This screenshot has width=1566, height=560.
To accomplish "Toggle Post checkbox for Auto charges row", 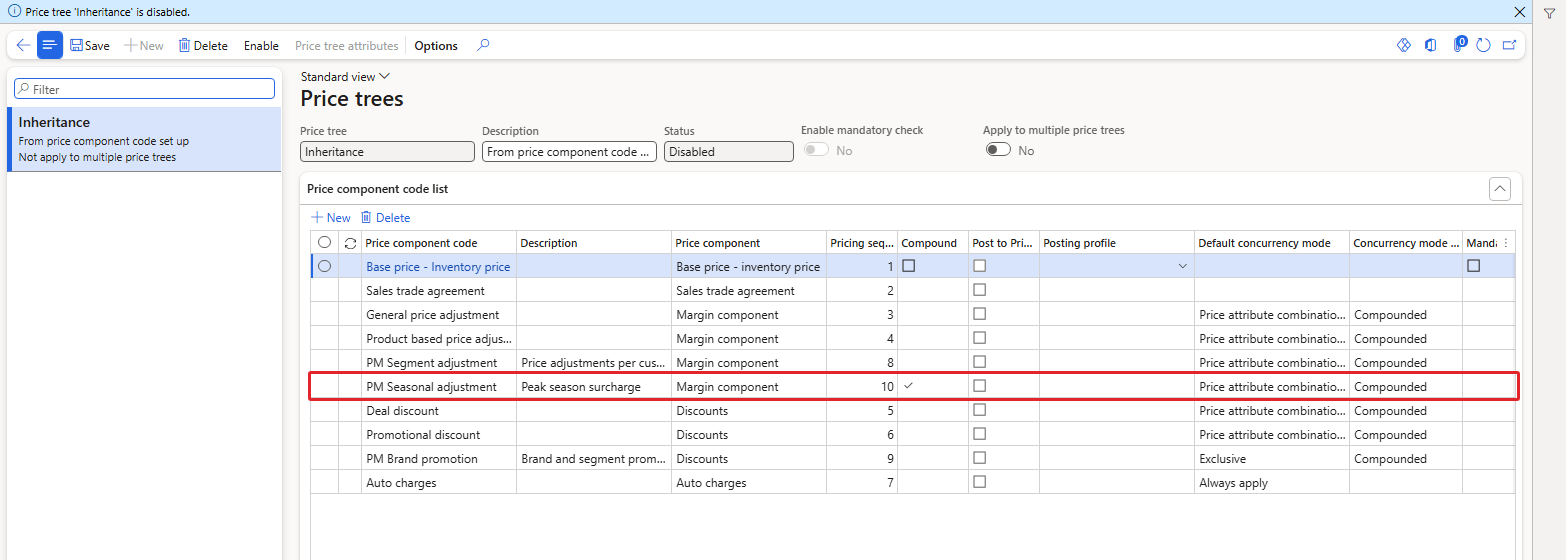I will (x=980, y=482).
